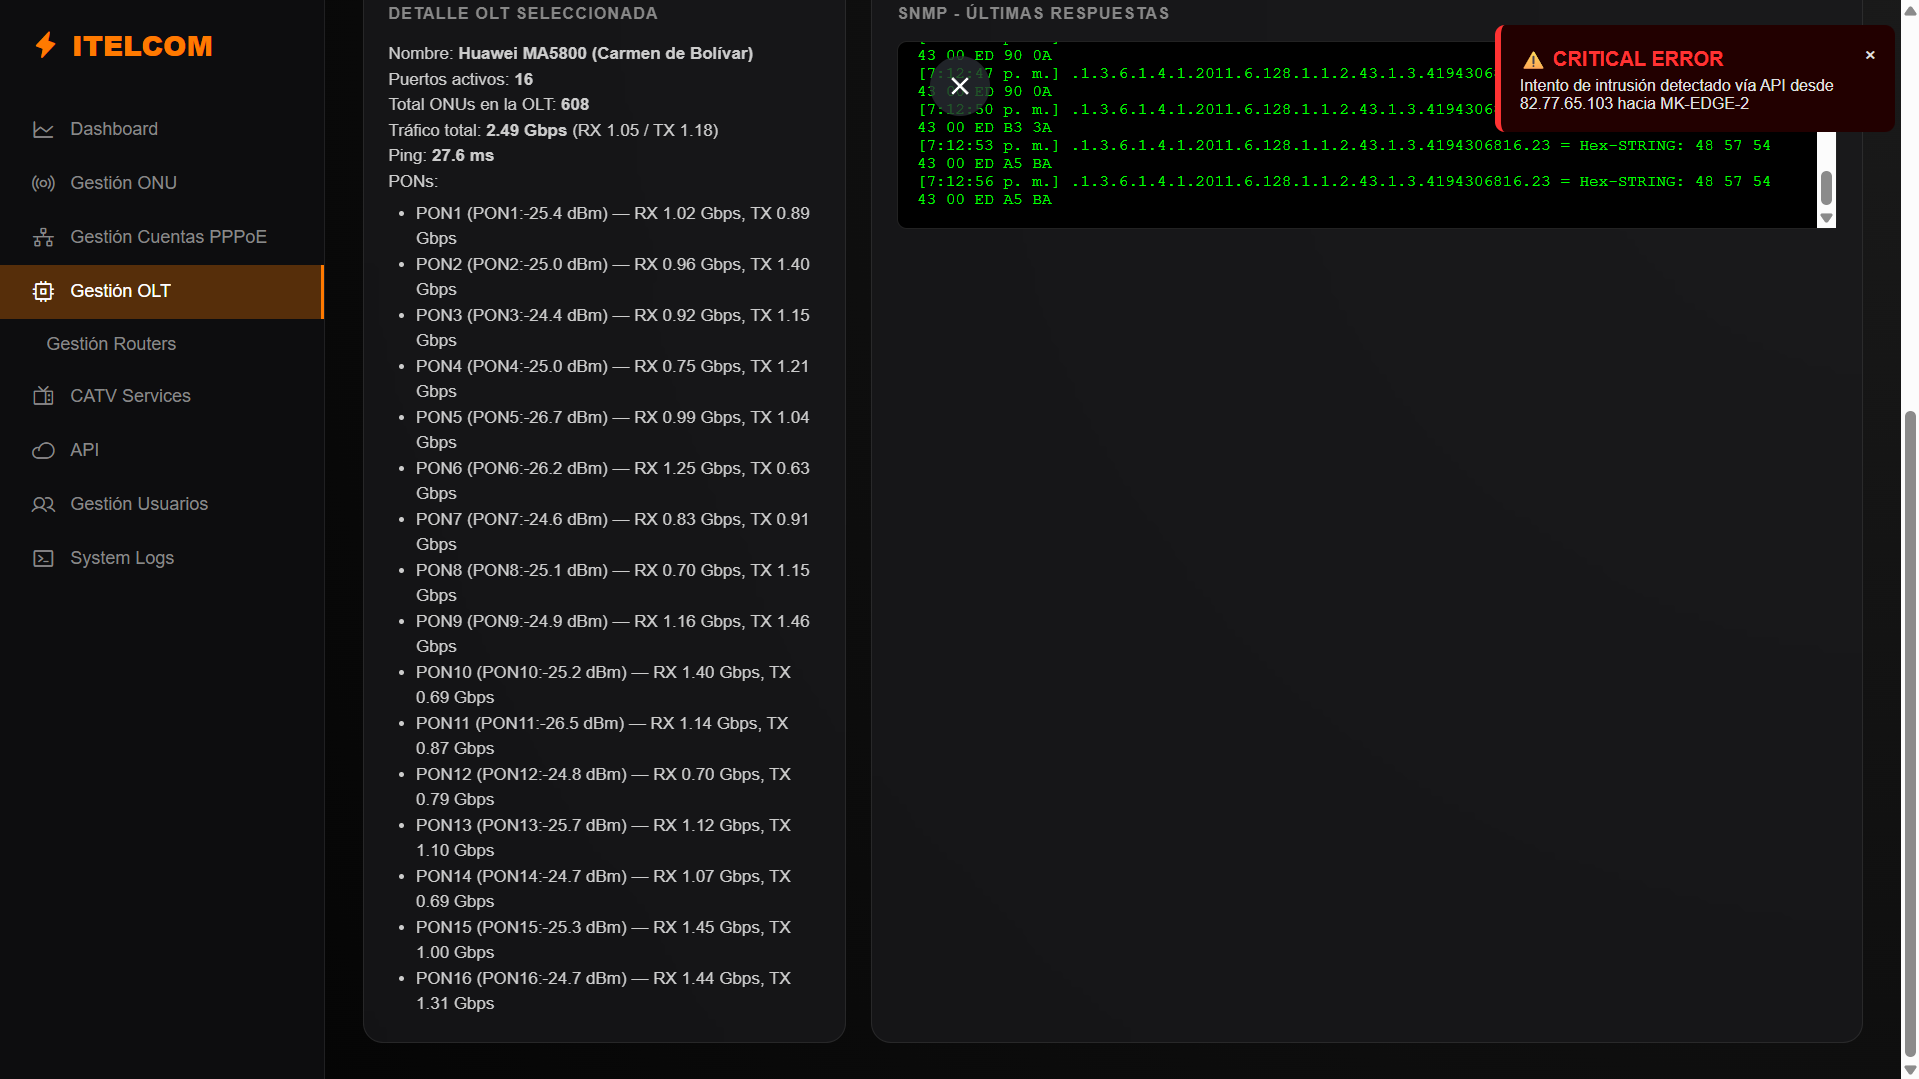Click the Gestión Cuentas PPPoE network icon
Screen dimensions: 1919x1079
coord(43,237)
